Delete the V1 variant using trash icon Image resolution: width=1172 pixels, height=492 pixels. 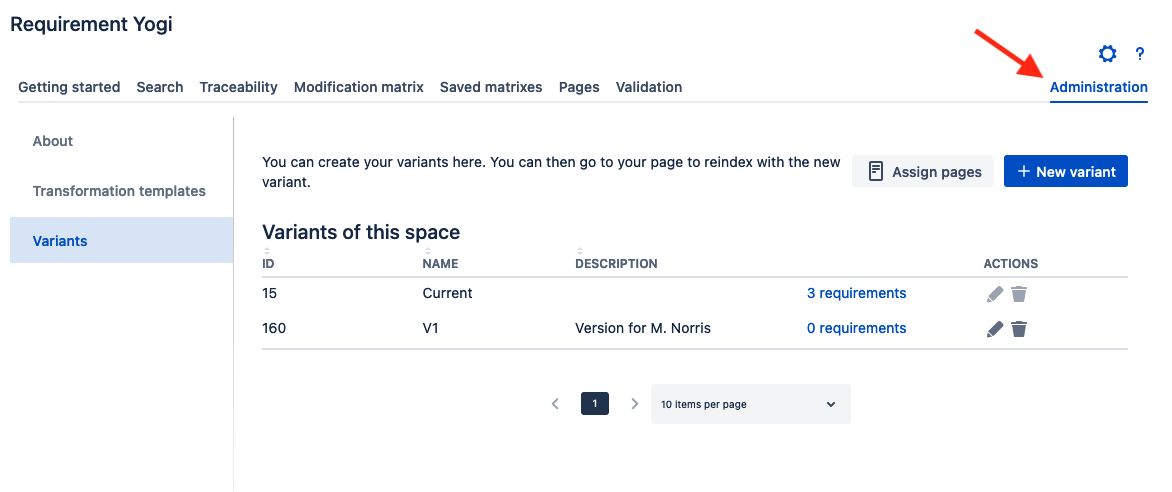(1019, 329)
